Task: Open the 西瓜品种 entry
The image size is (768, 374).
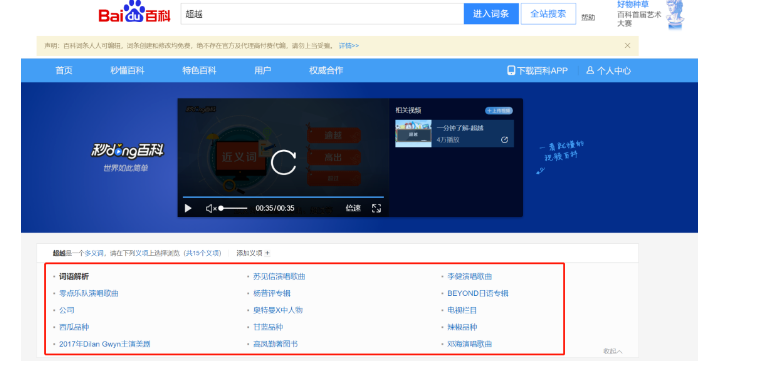Action: click(x=74, y=327)
